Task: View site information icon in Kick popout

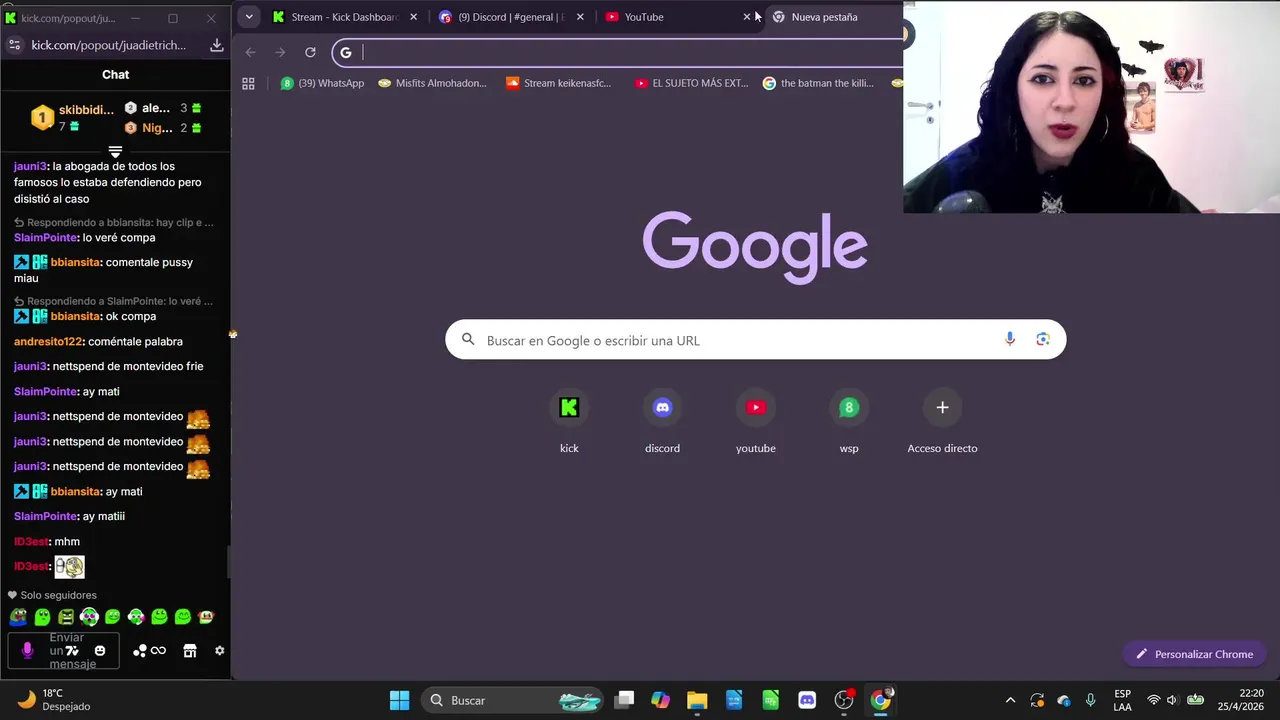Action: pos(14,45)
